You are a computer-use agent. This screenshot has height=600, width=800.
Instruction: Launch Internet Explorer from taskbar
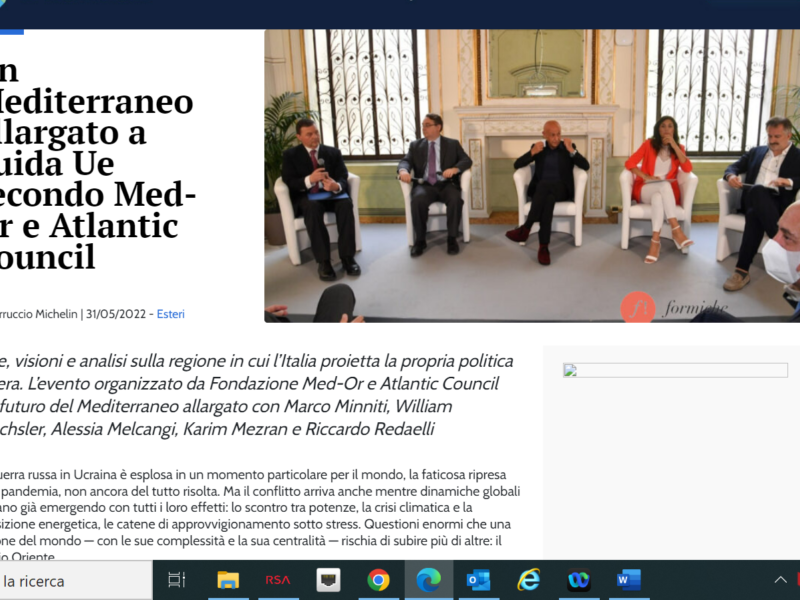[x=529, y=580]
